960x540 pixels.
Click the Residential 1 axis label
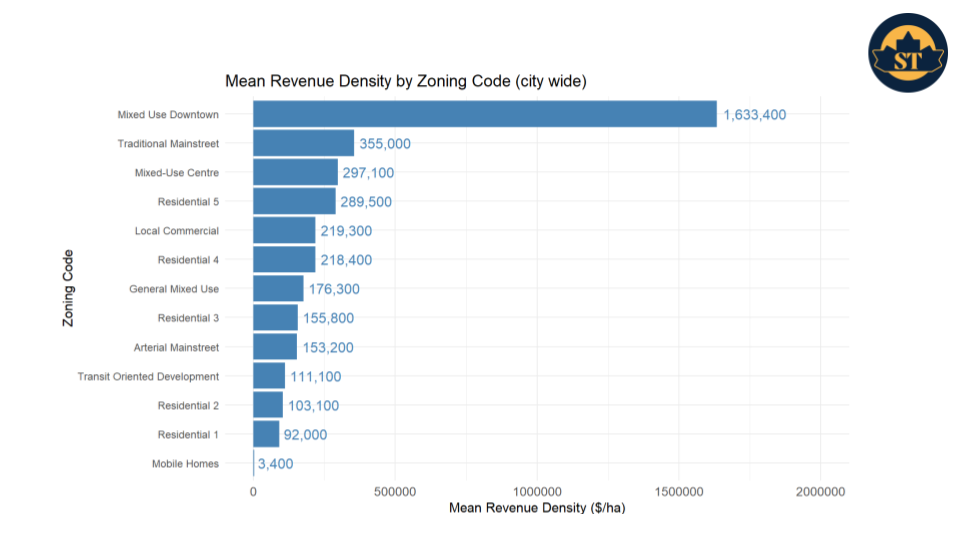pos(188,434)
